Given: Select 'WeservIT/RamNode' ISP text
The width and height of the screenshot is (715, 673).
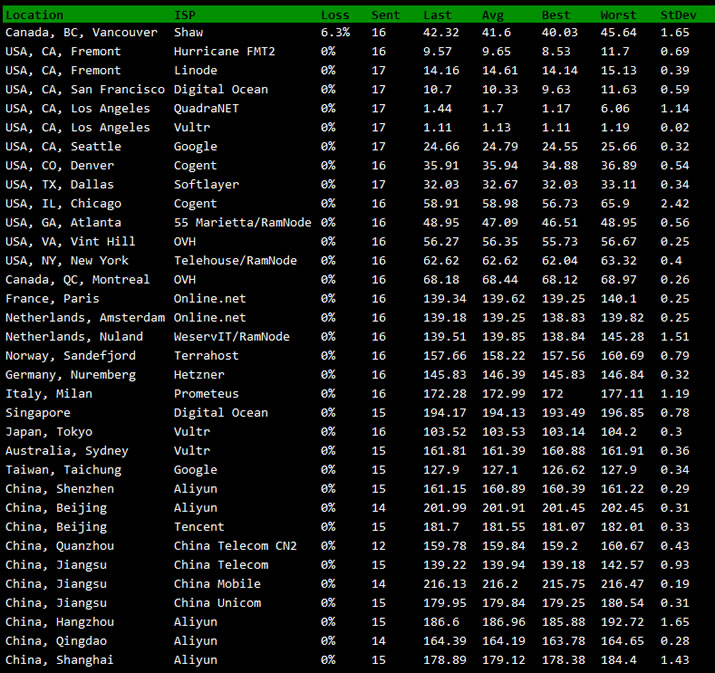Looking at the screenshot, I should click(232, 336).
